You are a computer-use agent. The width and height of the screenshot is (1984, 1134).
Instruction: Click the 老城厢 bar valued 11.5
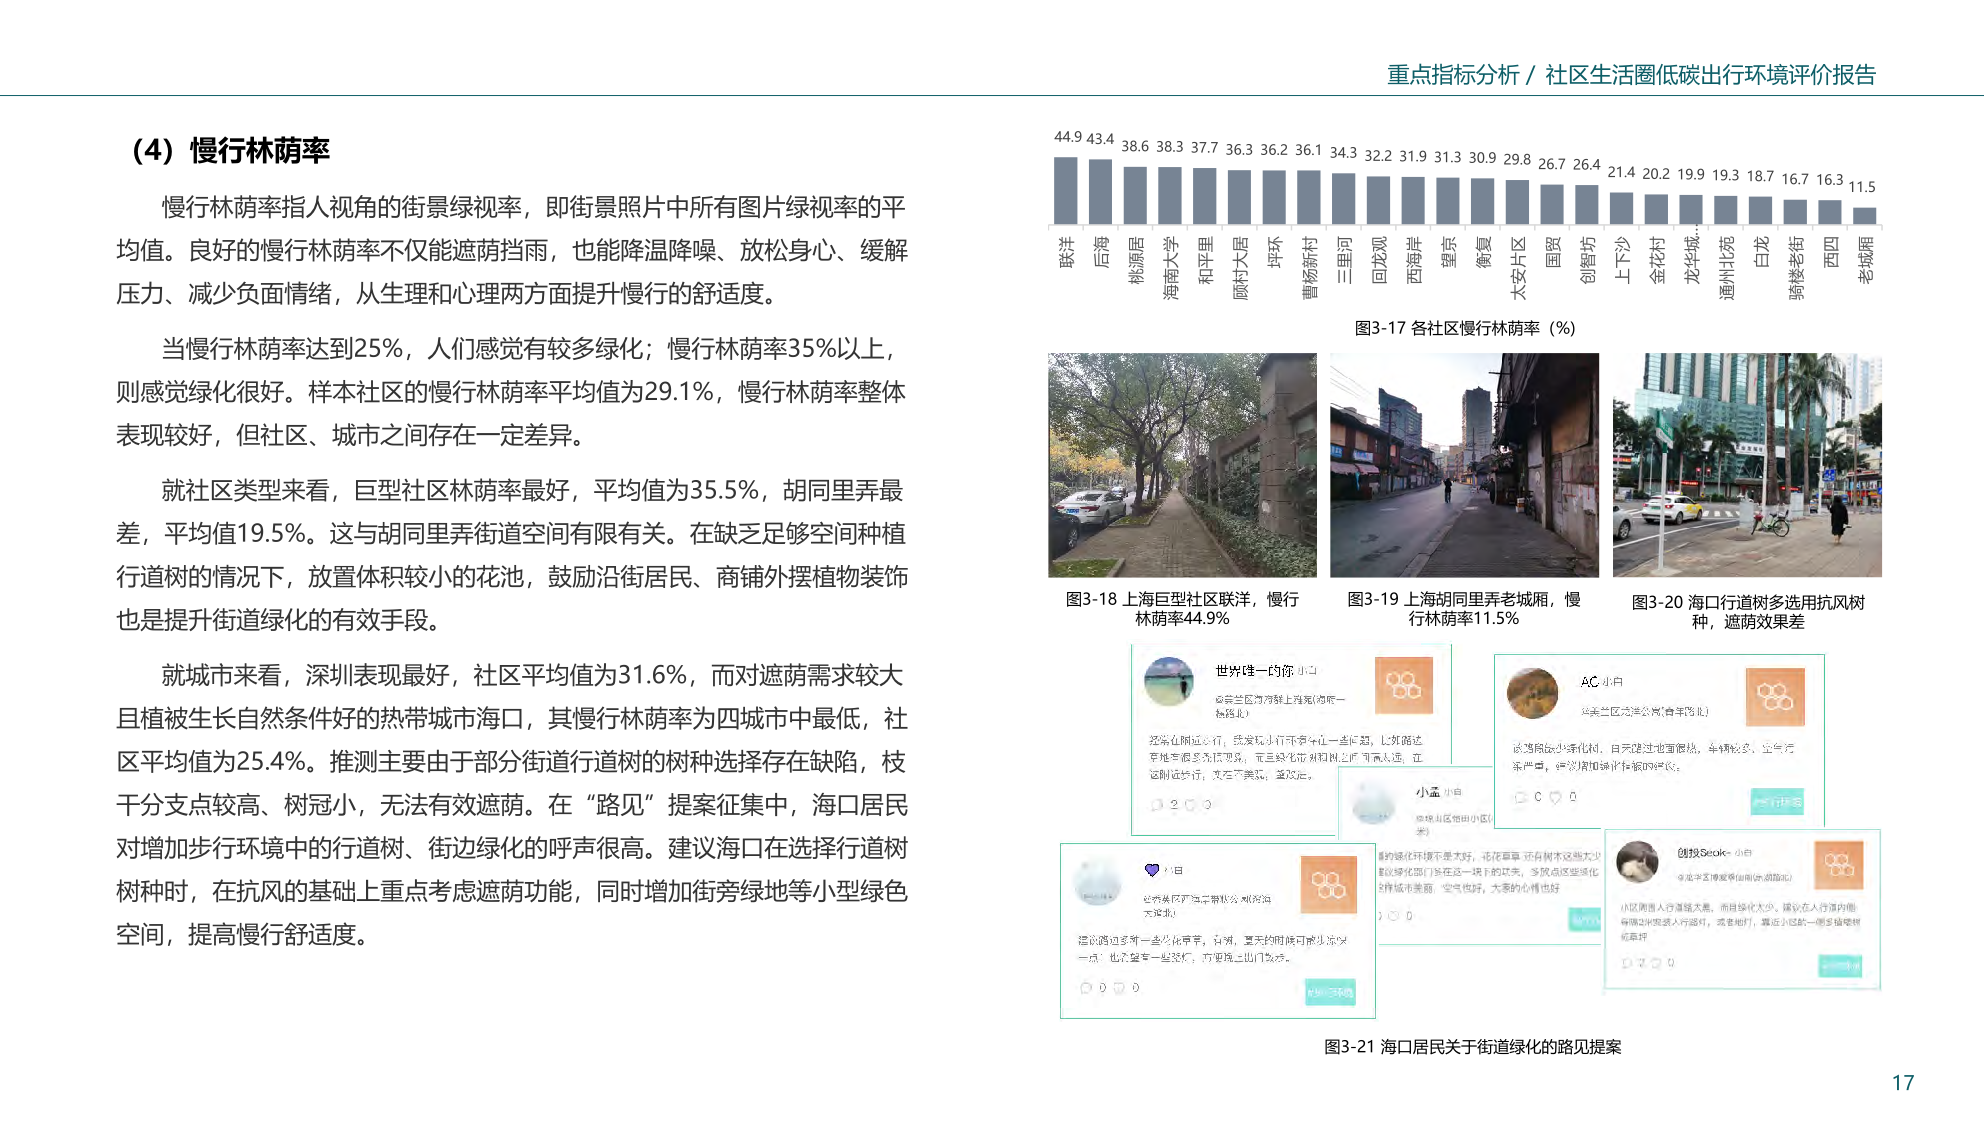coord(1864,215)
